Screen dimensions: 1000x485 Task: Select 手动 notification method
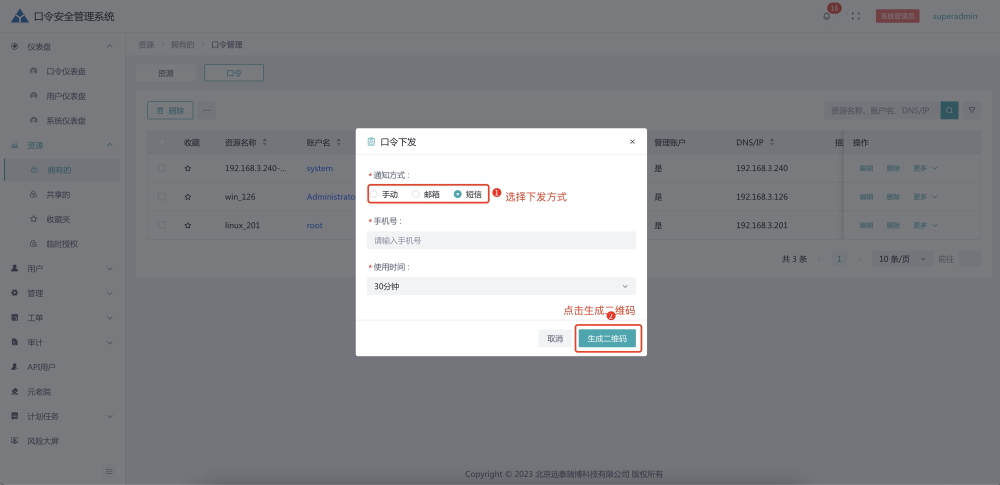pos(377,194)
